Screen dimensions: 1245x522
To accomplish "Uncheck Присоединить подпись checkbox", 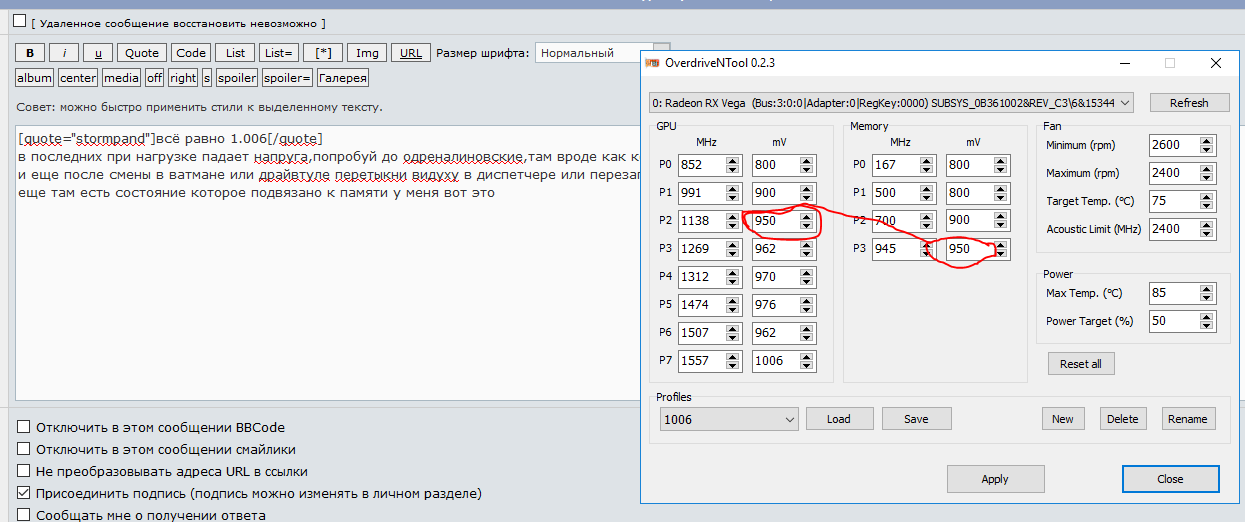I will (24, 493).
